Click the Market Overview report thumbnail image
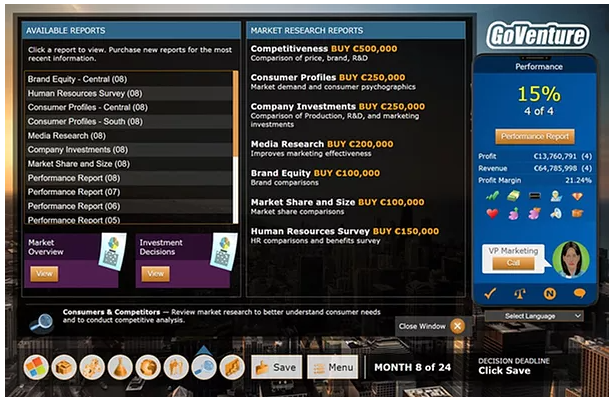 pos(113,251)
